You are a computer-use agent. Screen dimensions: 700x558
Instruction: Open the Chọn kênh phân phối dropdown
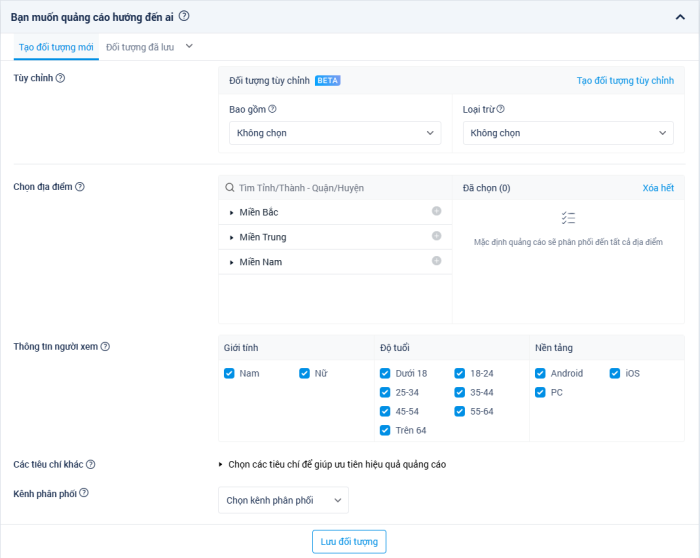[x=283, y=500]
